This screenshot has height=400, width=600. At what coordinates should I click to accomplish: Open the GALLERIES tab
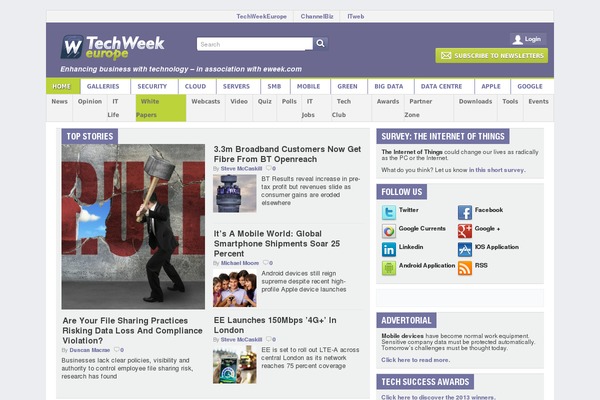[x=103, y=86]
